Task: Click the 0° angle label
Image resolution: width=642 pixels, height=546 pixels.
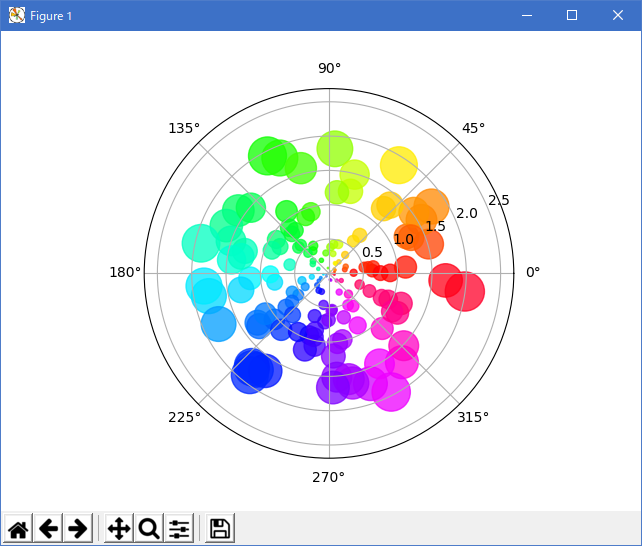Action: 533,272
